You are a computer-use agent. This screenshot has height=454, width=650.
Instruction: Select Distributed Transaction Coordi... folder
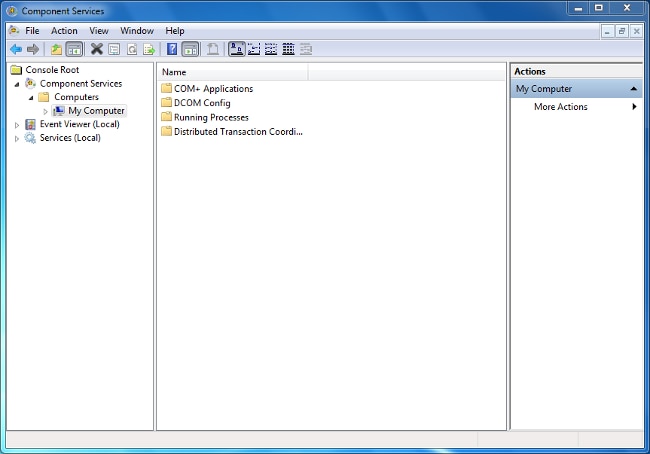238,132
